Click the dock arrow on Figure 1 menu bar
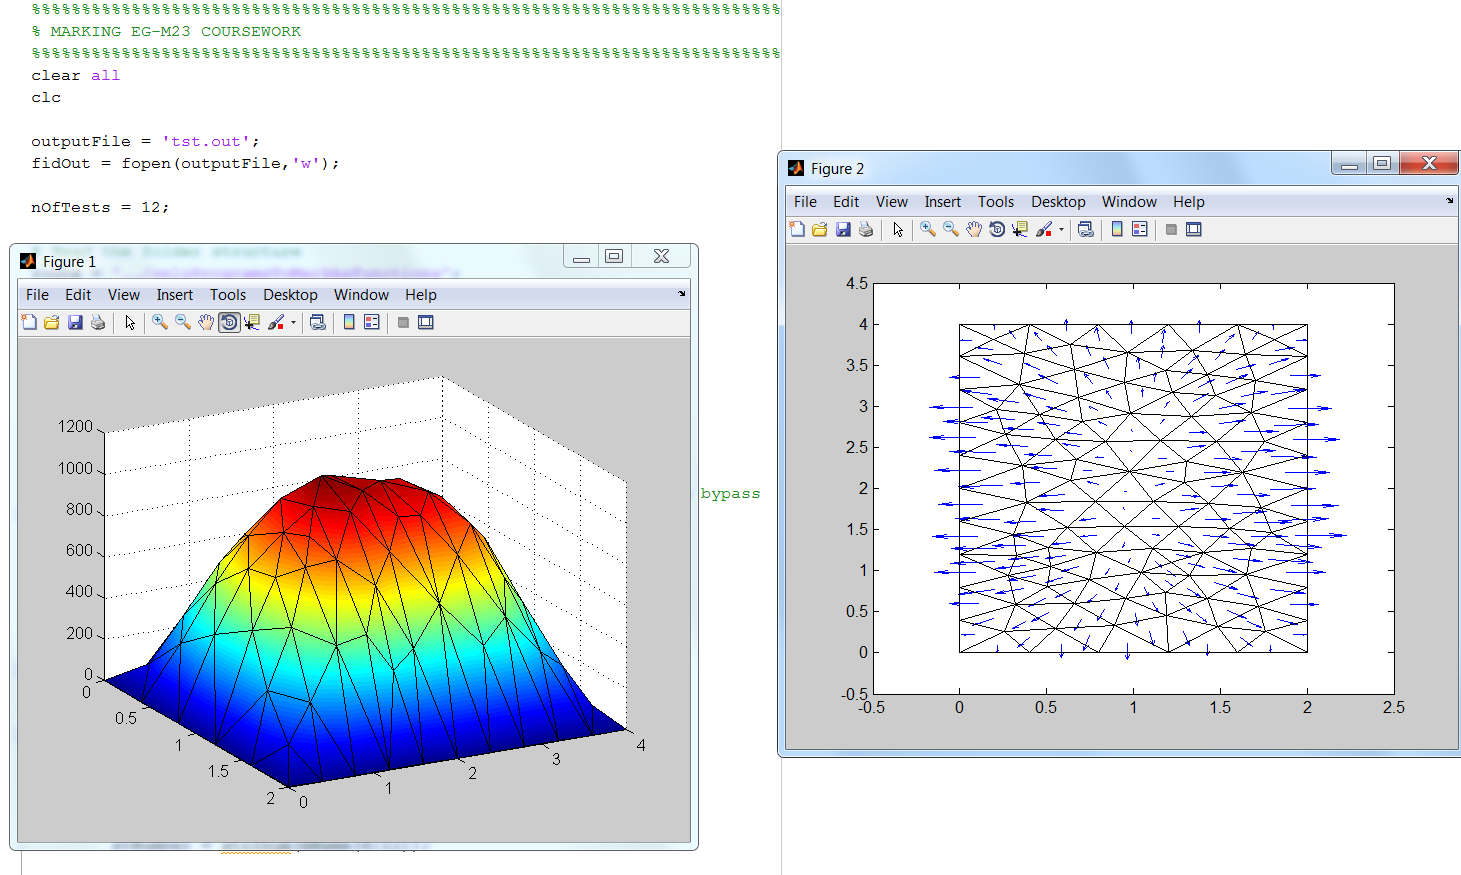Image resolution: width=1461 pixels, height=875 pixels. pos(682,294)
